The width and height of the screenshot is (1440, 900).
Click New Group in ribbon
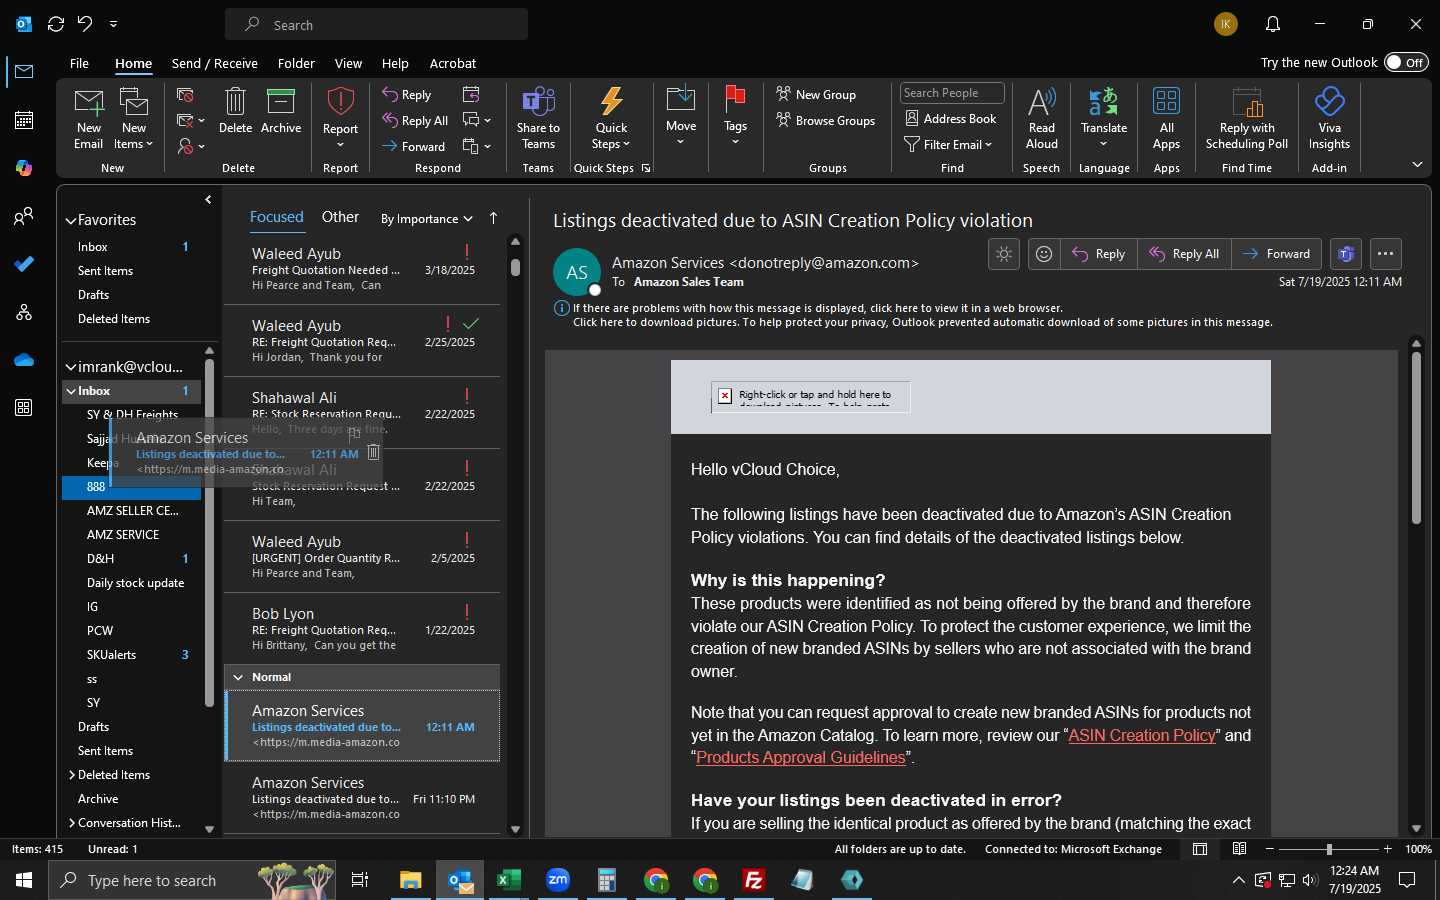tap(816, 94)
